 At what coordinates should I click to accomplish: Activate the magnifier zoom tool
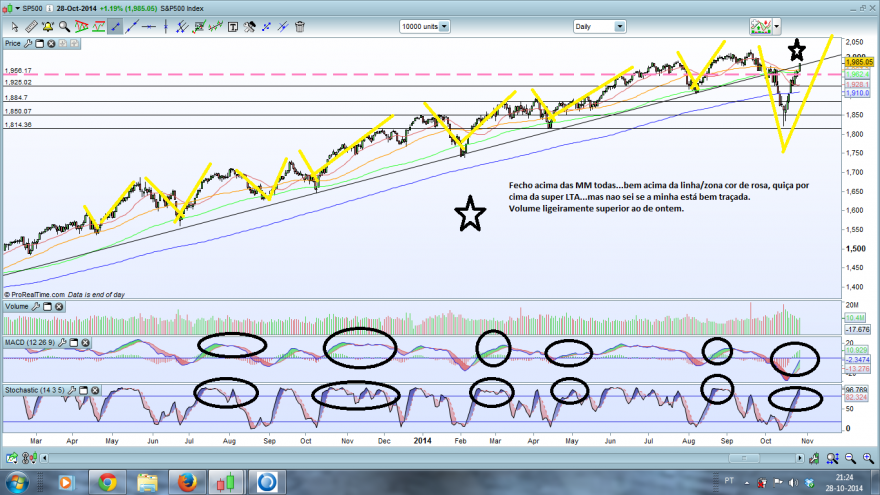[65, 26]
